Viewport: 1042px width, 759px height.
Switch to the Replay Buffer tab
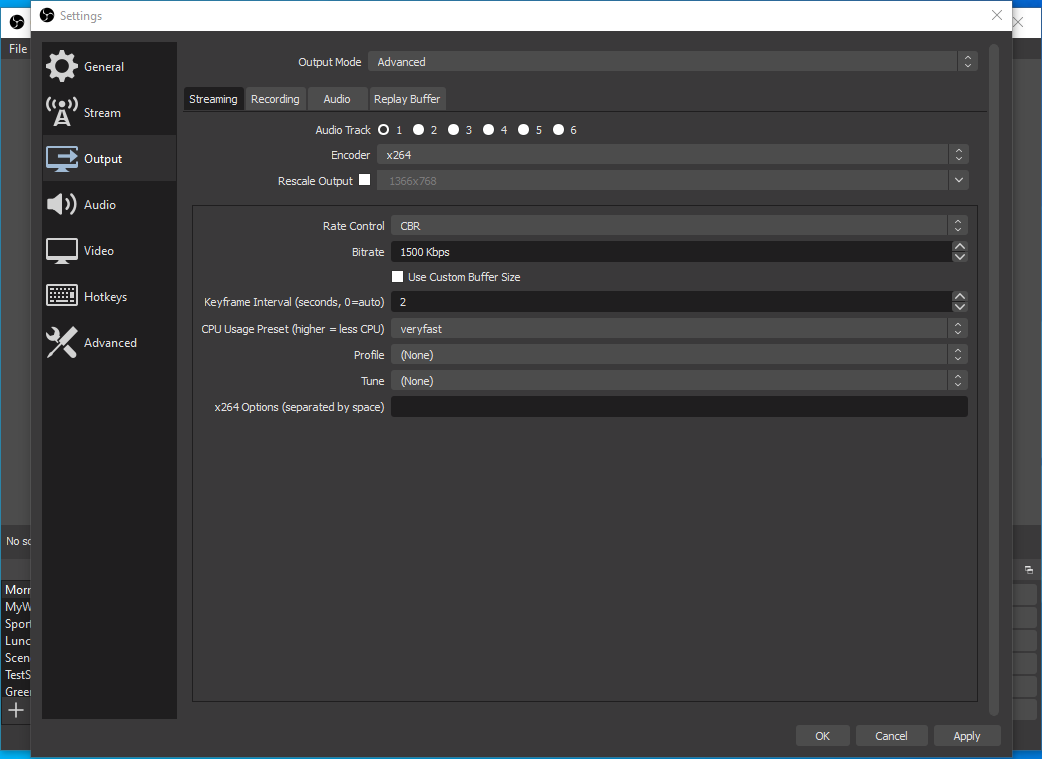pyautogui.click(x=407, y=99)
